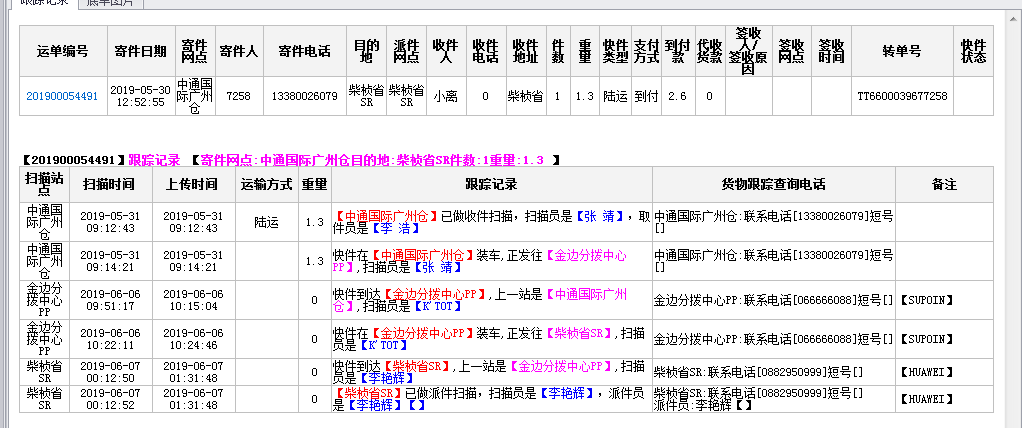Select transfer number TT6600039677258
The width and height of the screenshot is (1022, 428).
pos(902,96)
